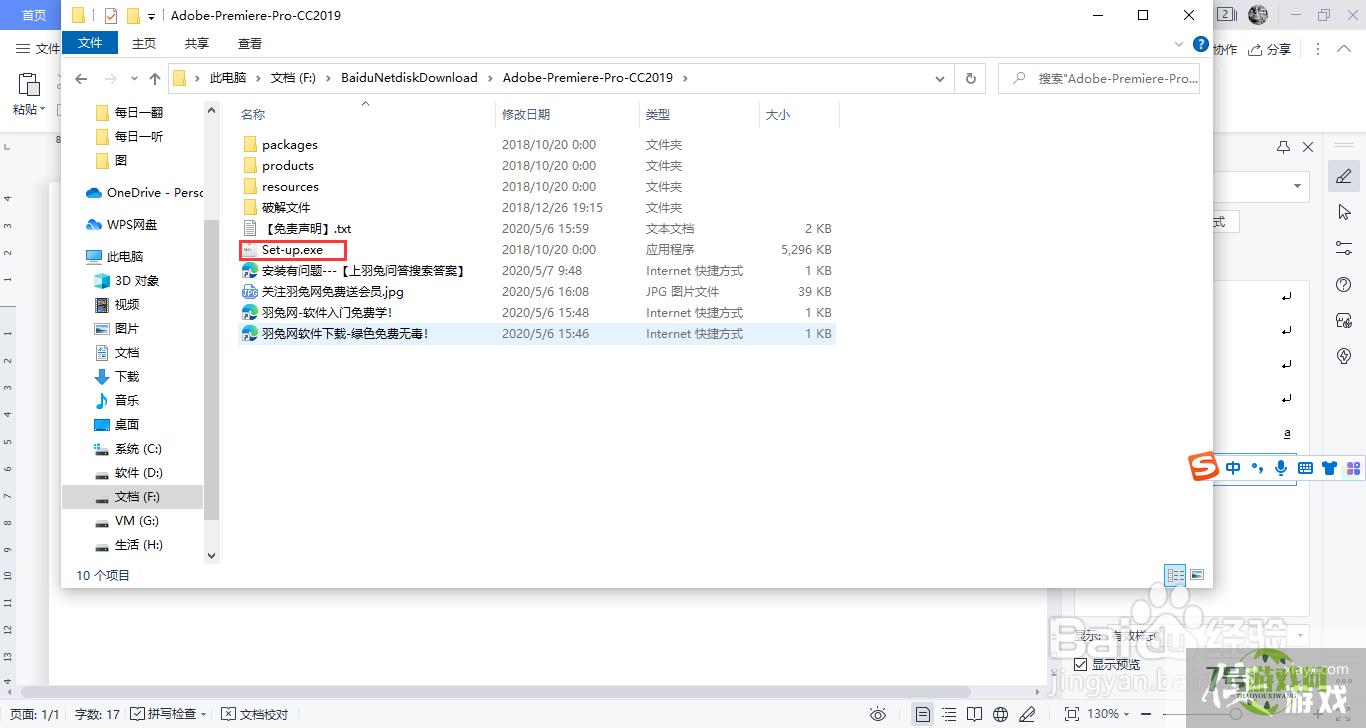Open Explorer 共享 ribbon tab

[x=197, y=43]
